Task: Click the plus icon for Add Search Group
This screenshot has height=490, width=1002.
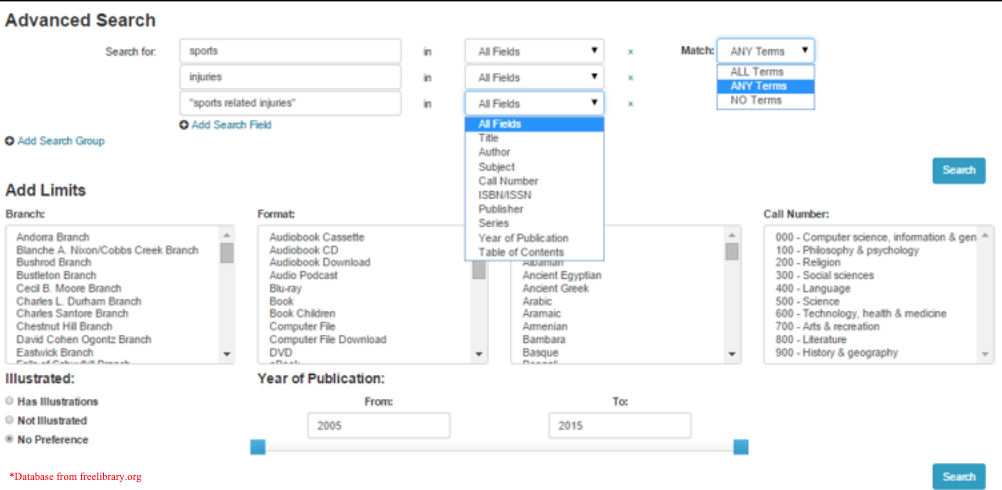Action: point(10,141)
